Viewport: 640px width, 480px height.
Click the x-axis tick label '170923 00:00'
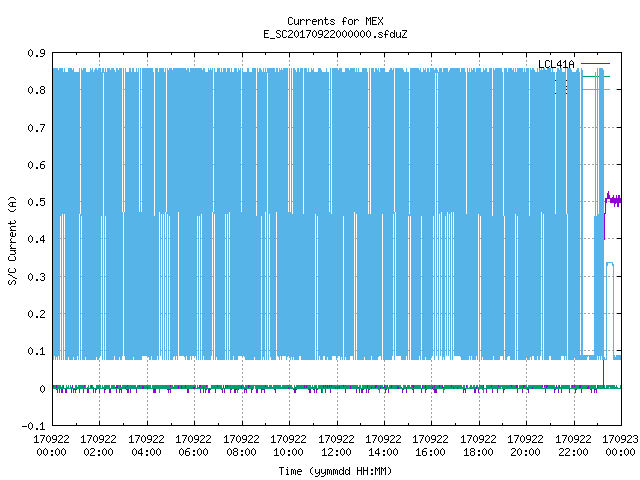coord(620,445)
